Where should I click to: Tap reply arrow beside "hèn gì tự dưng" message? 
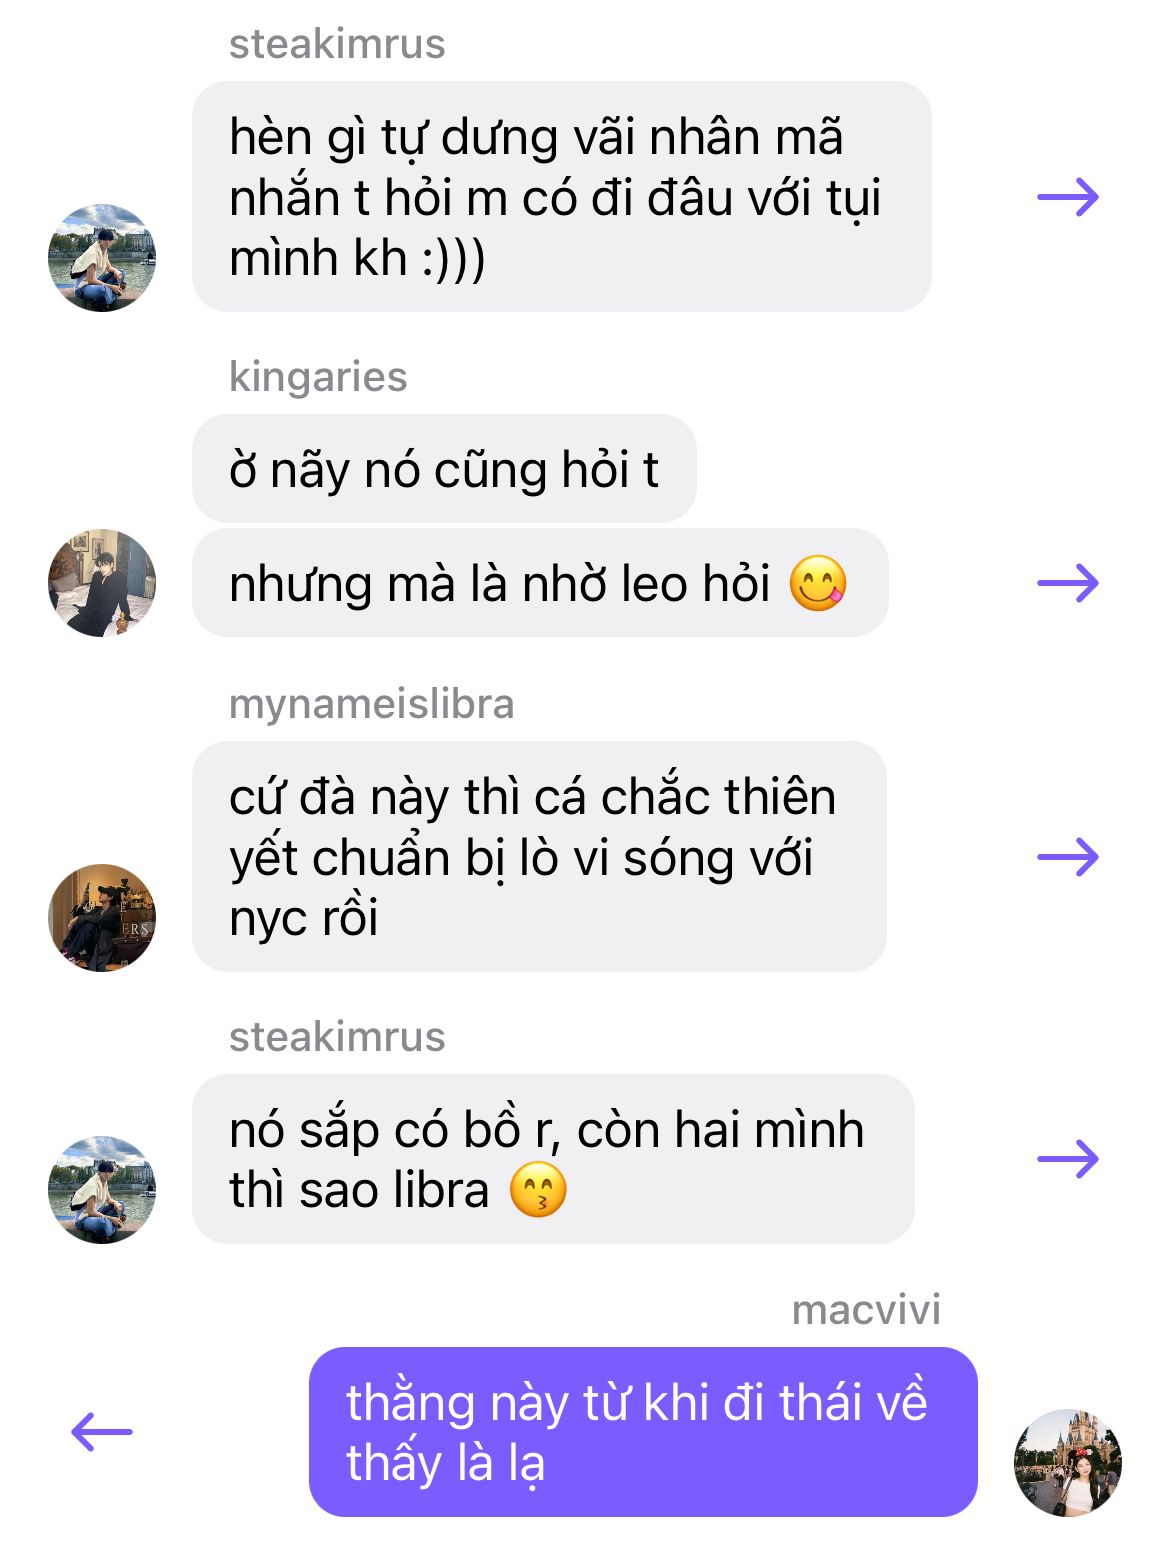(x=1068, y=196)
